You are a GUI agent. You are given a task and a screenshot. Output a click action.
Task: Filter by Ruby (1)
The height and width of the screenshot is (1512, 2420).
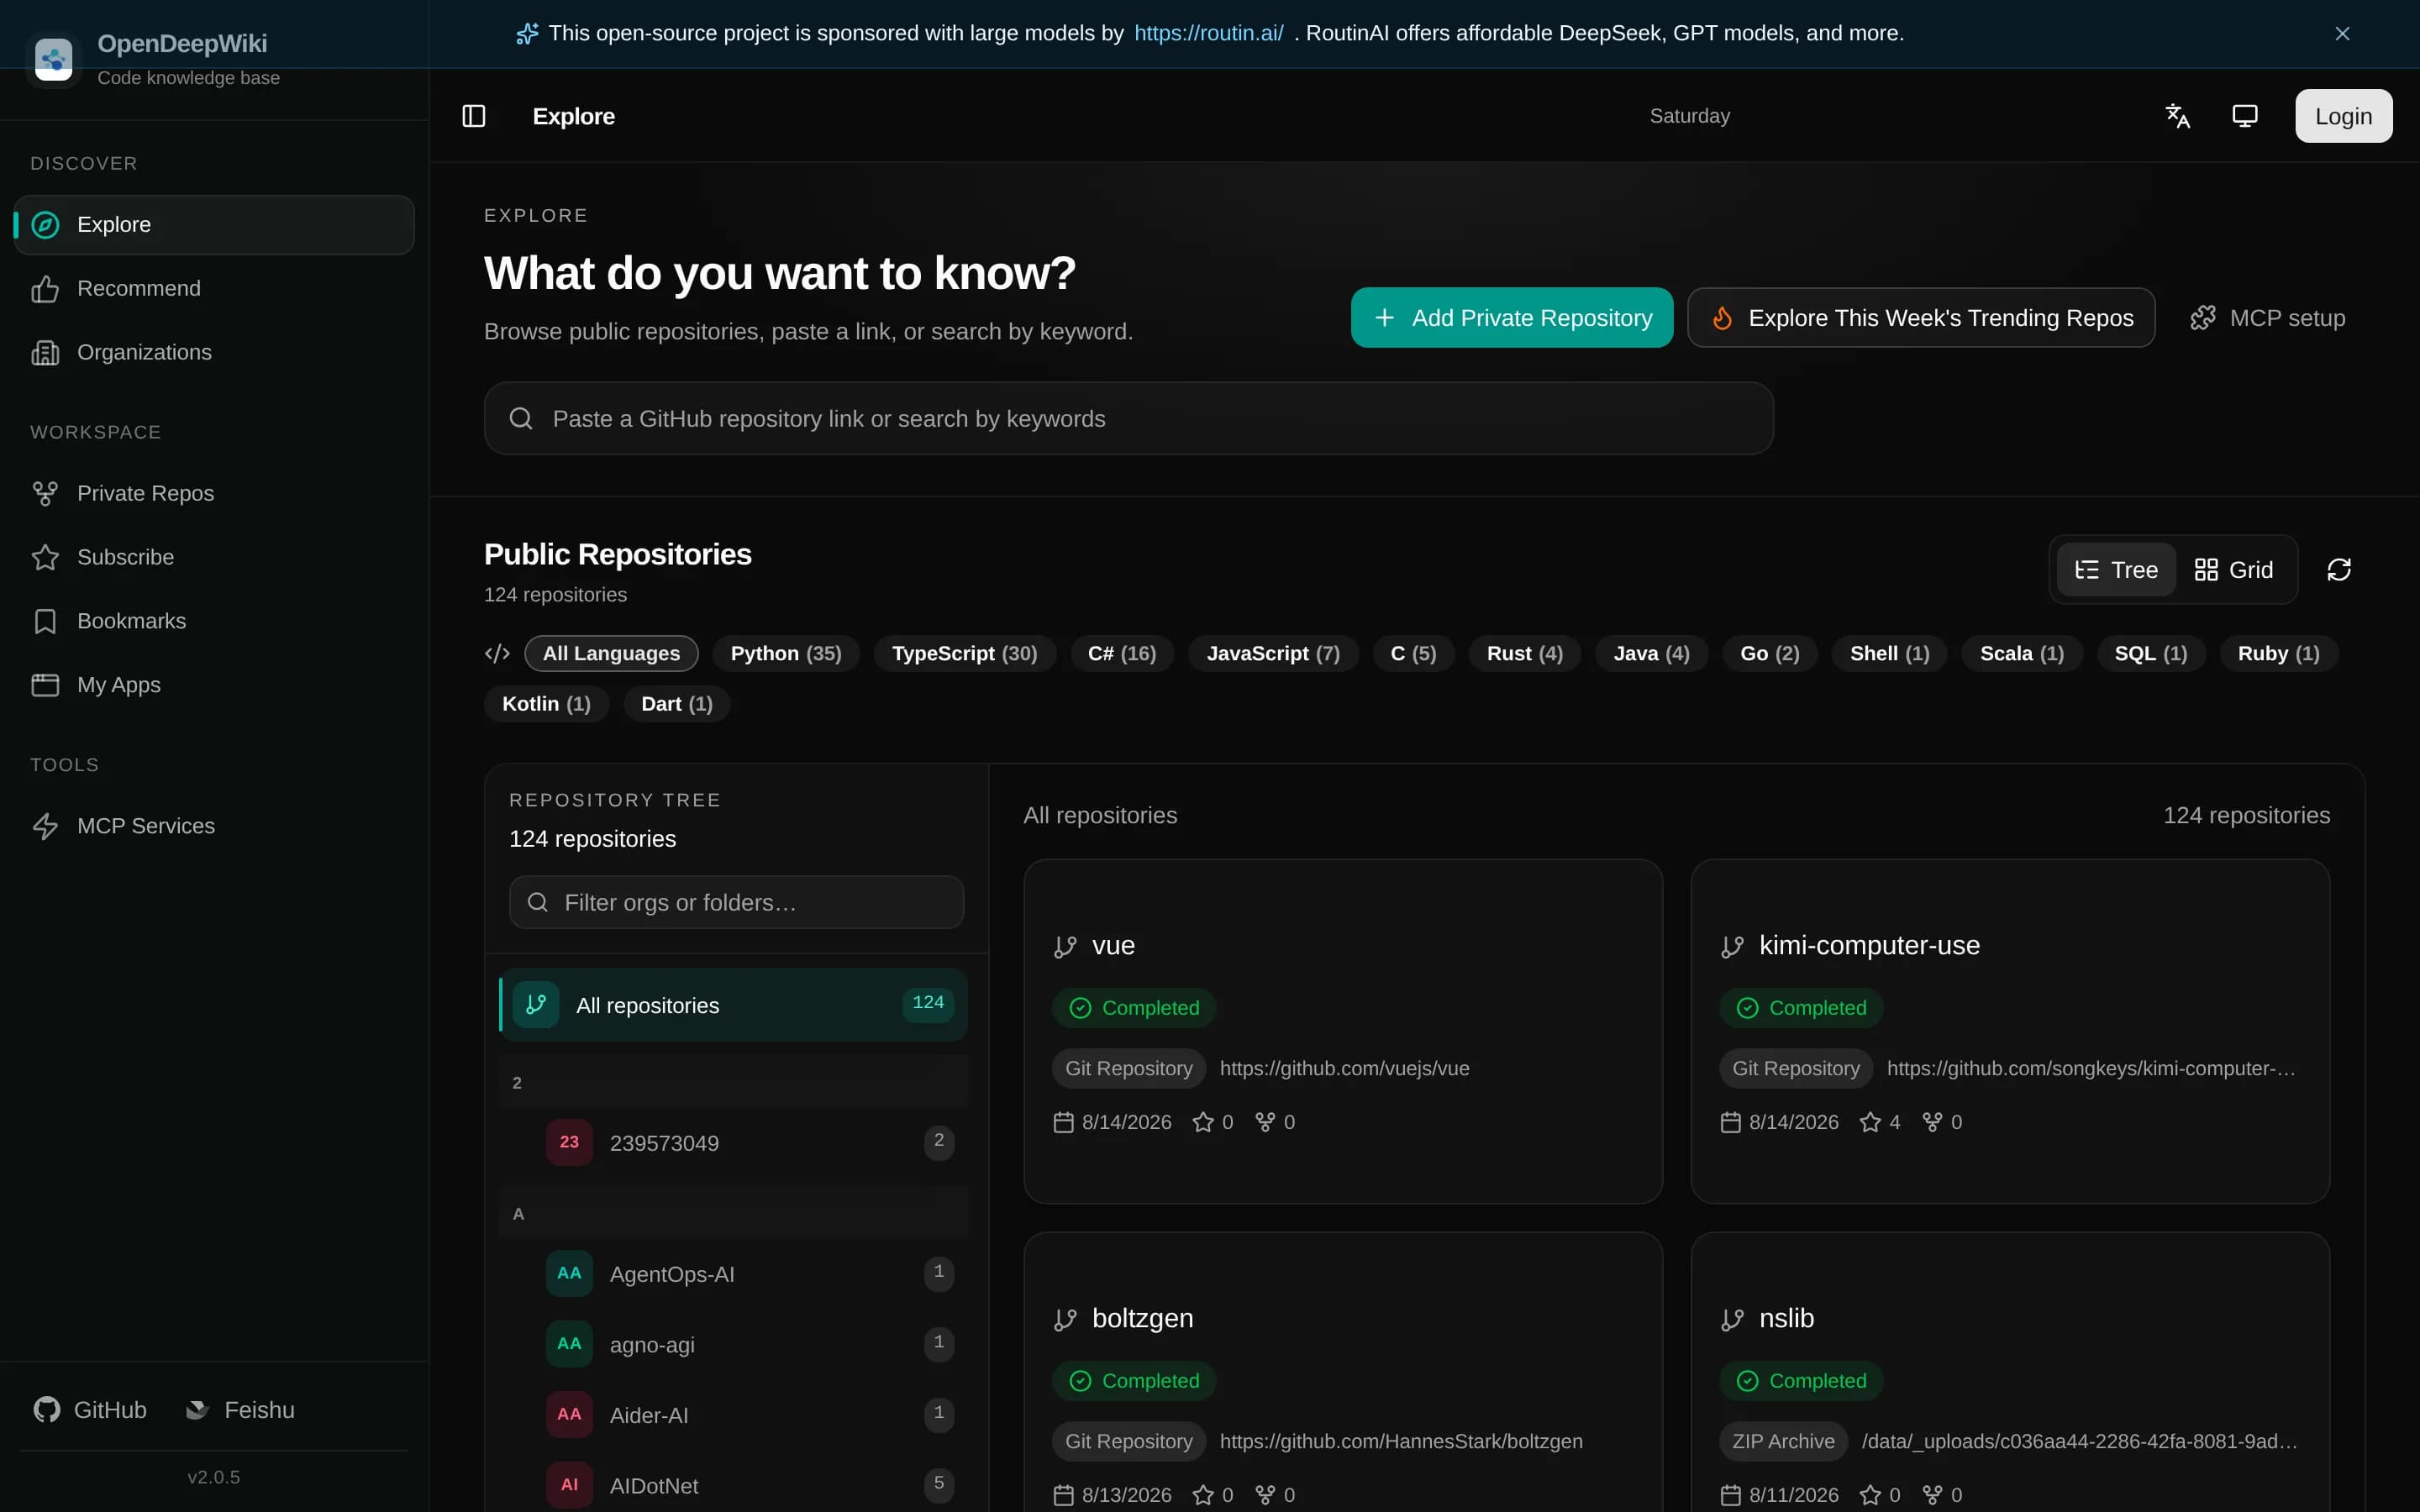point(2278,653)
